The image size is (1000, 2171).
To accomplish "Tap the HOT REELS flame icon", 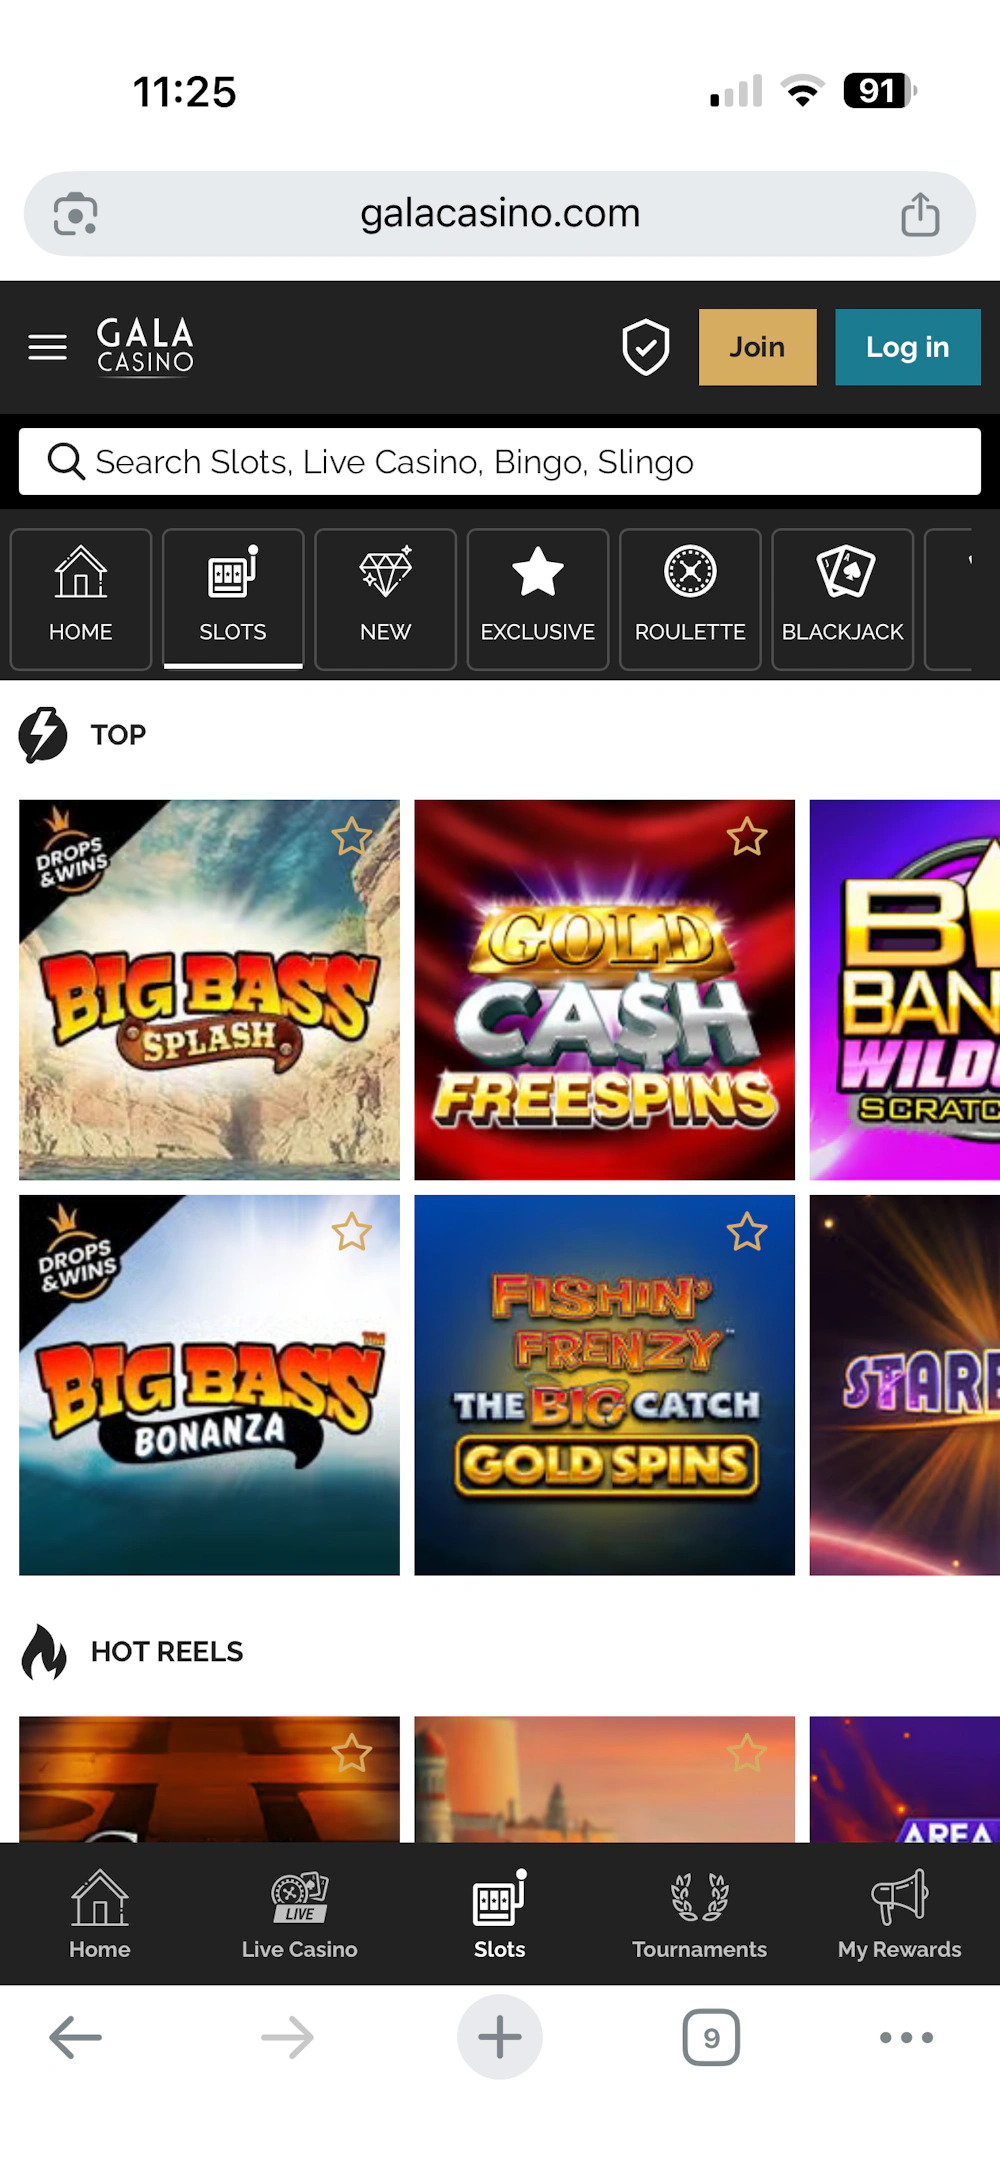I will click(x=44, y=1651).
